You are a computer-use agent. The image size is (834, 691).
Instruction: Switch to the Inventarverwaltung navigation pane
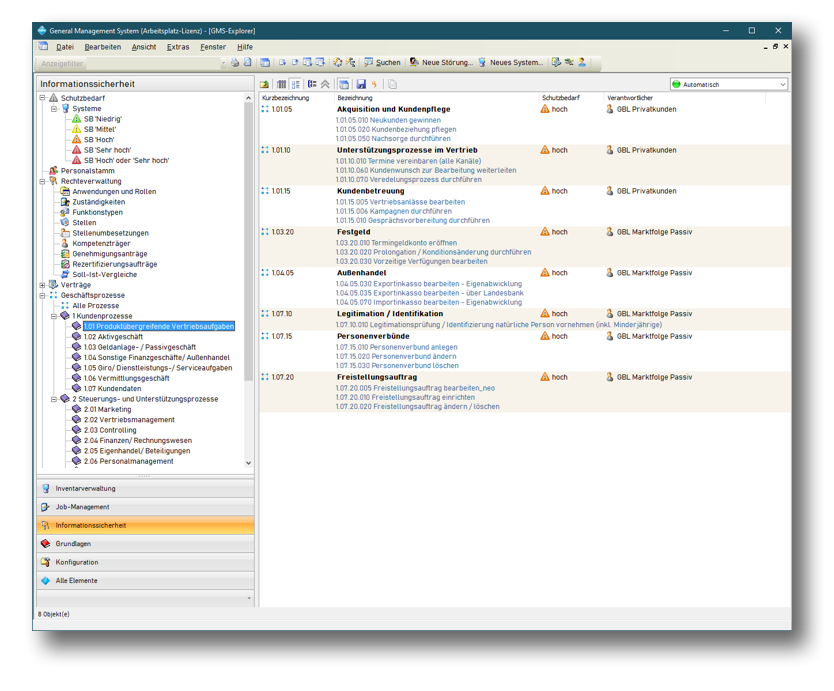pos(85,488)
